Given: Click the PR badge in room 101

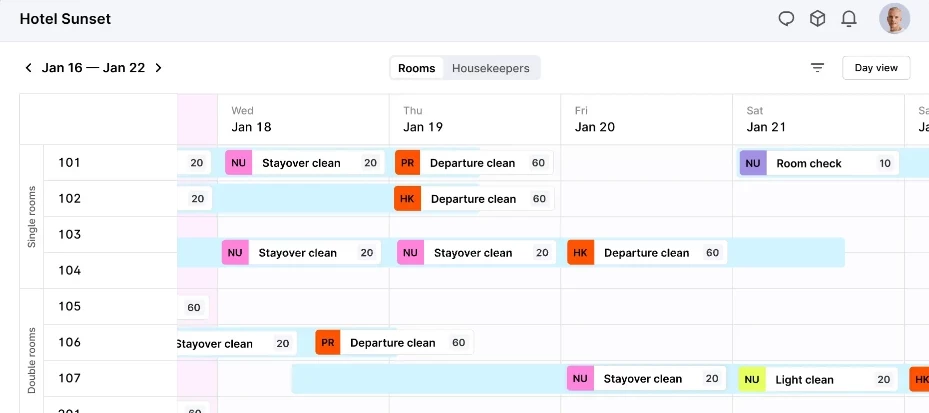Looking at the screenshot, I should (x=407, y=163).
